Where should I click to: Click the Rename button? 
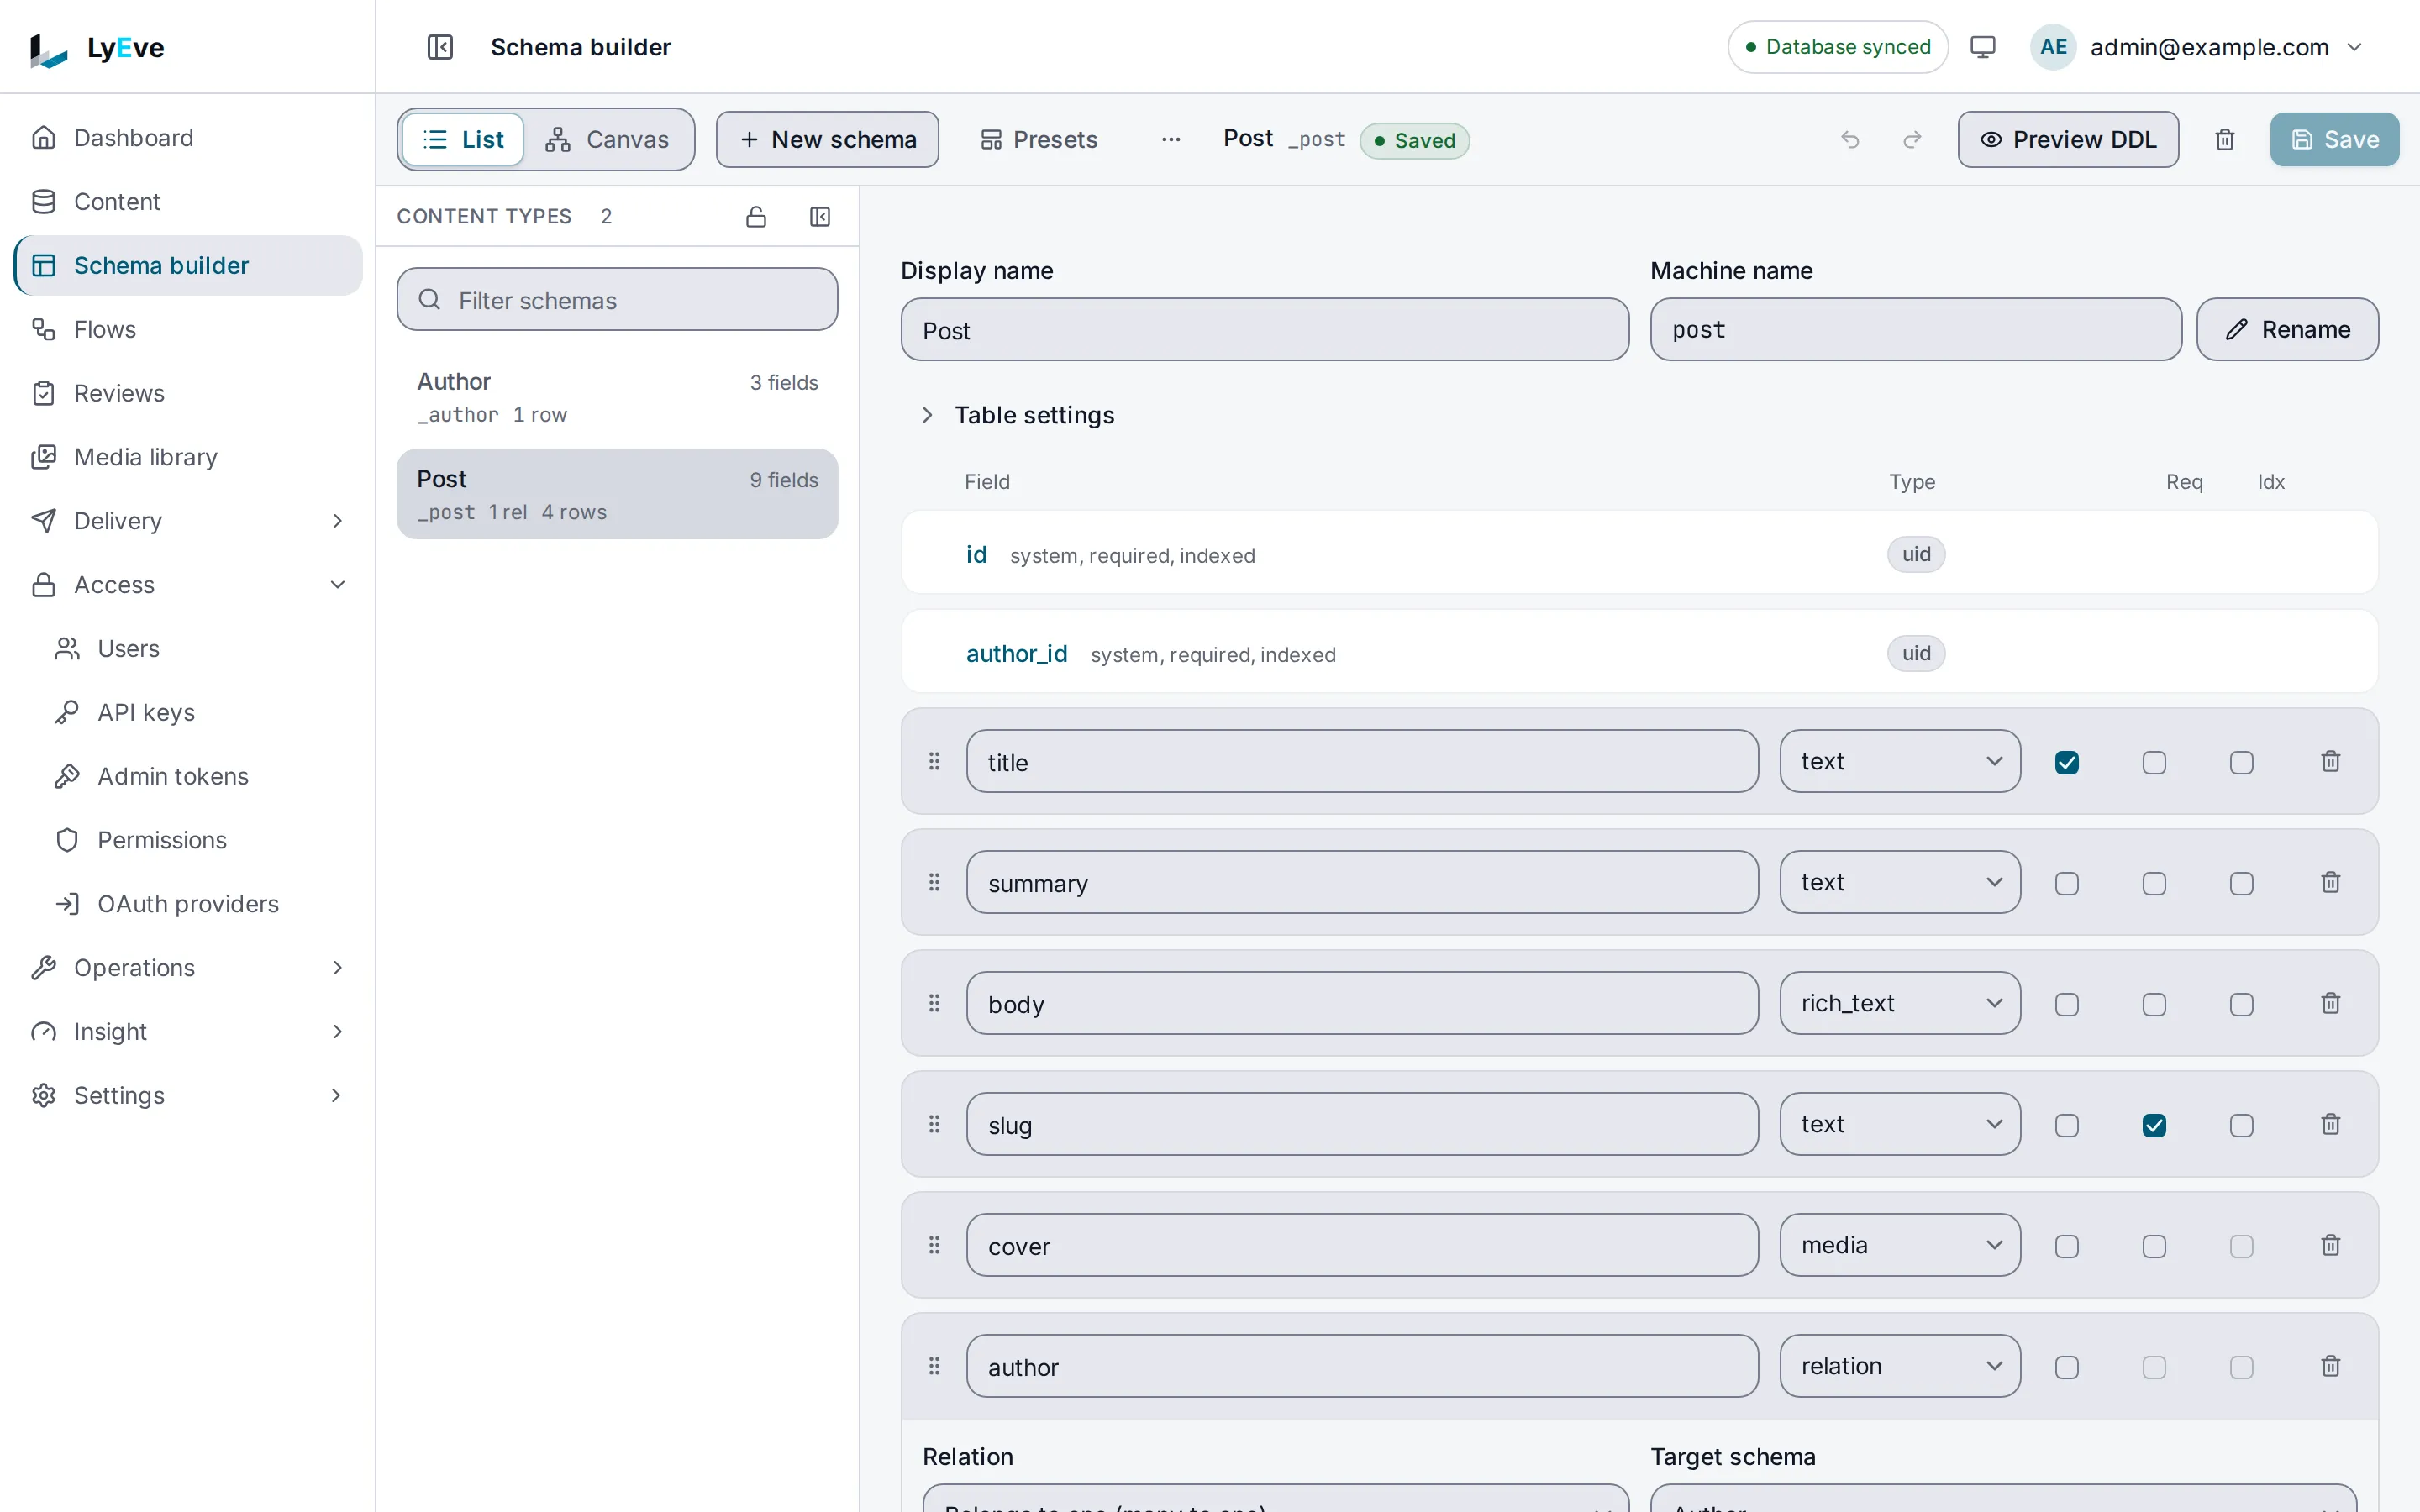pos(2287,329)
